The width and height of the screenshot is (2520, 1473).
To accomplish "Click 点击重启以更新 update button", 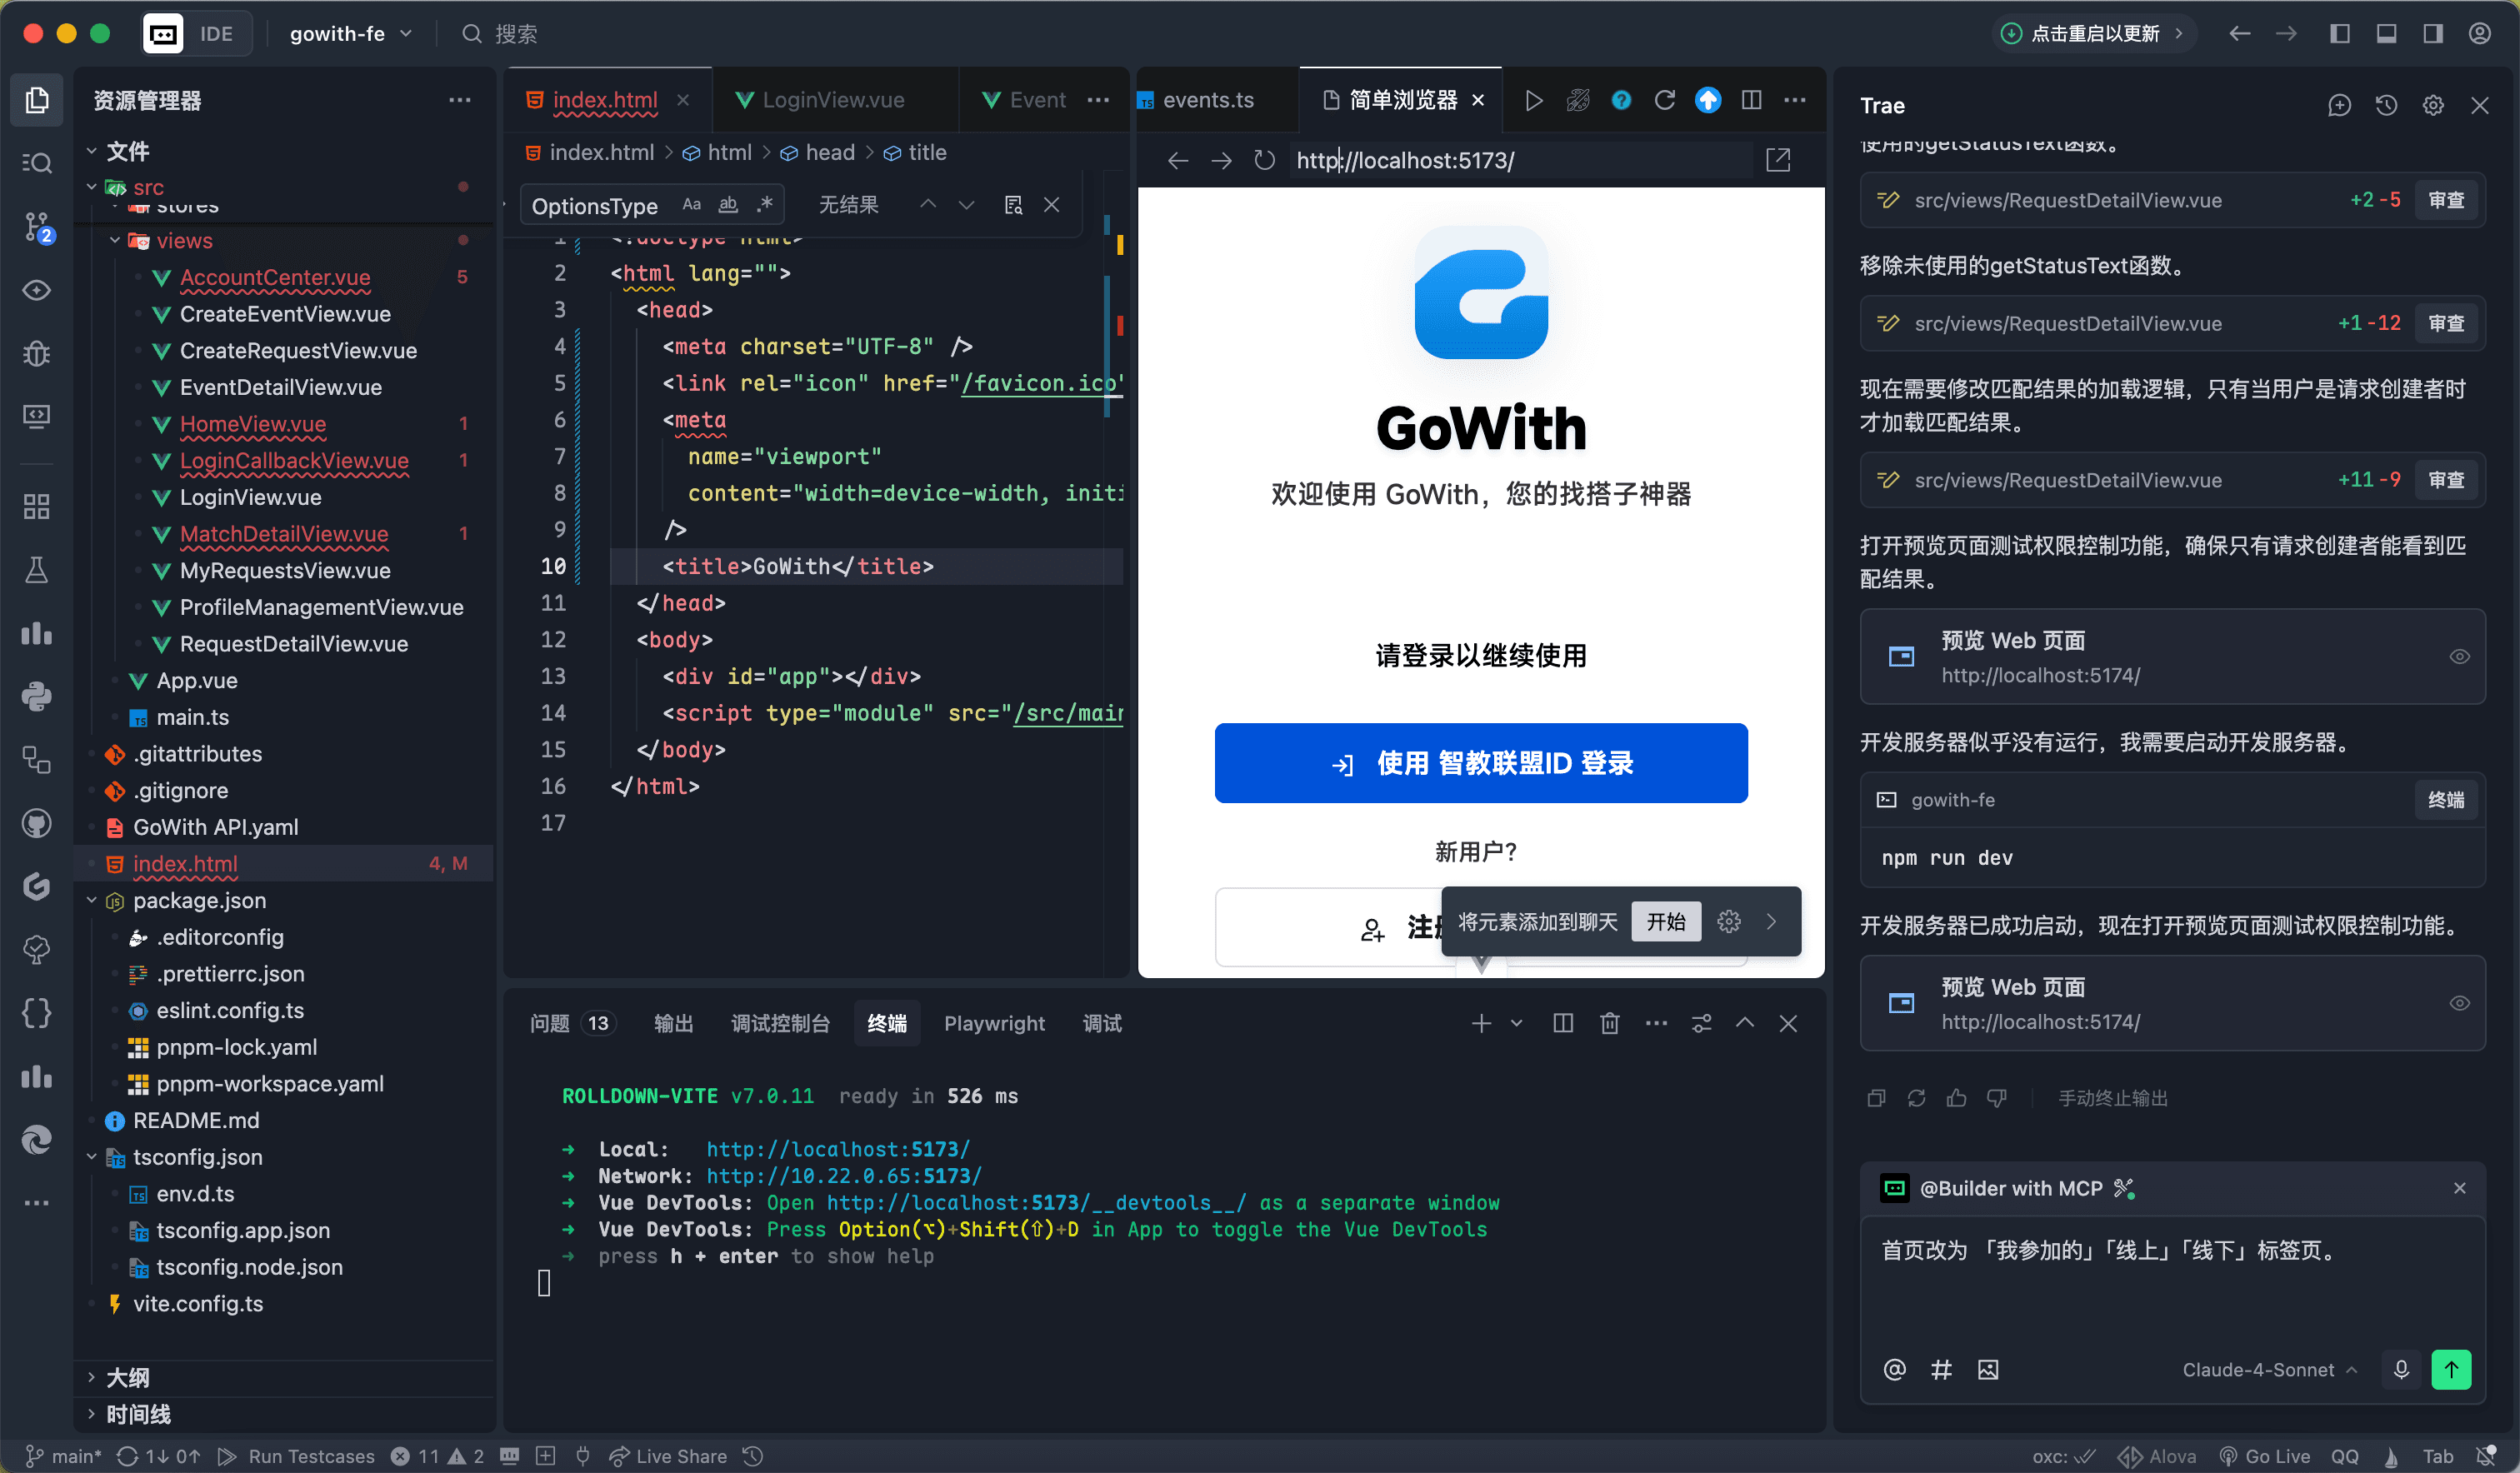I will pos(2095,34).
